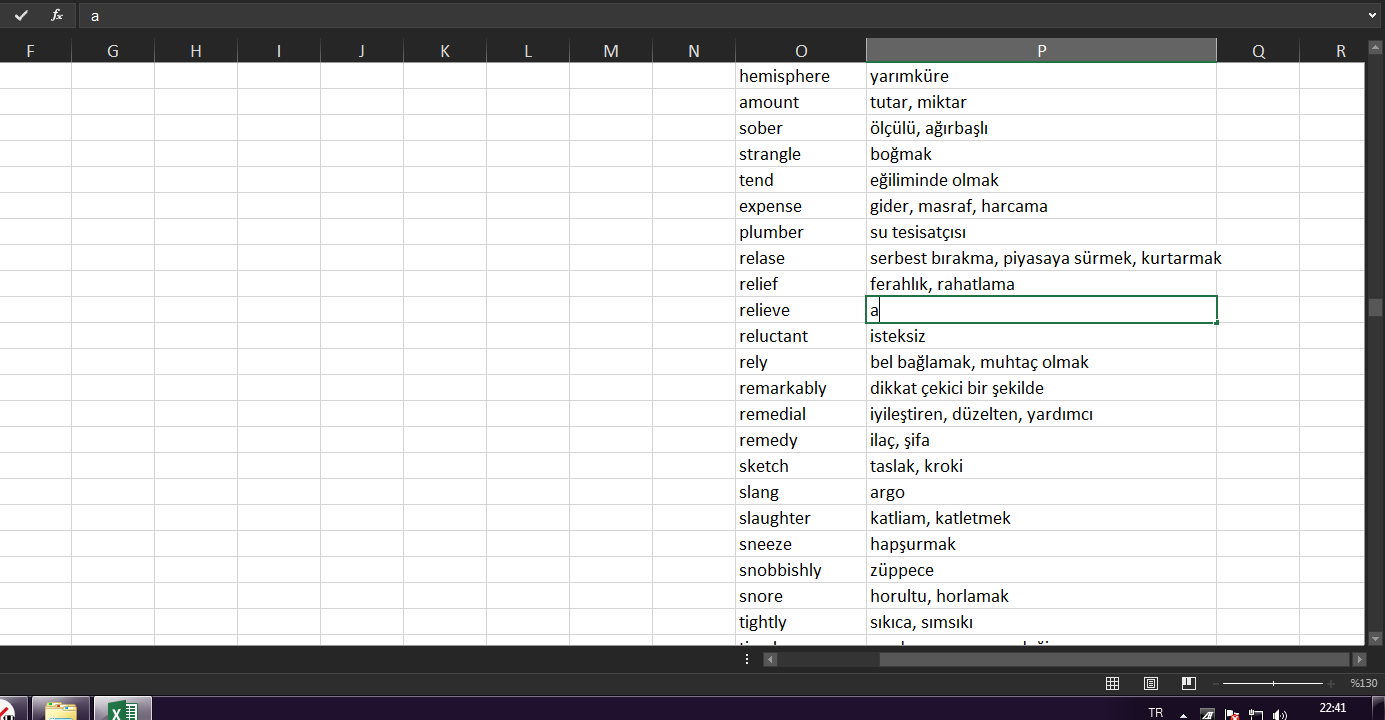This screenshot has height=720, width=1385.
Task: Click the cell 'taslak, kroki'
Action: click(x=1041, y=466)
